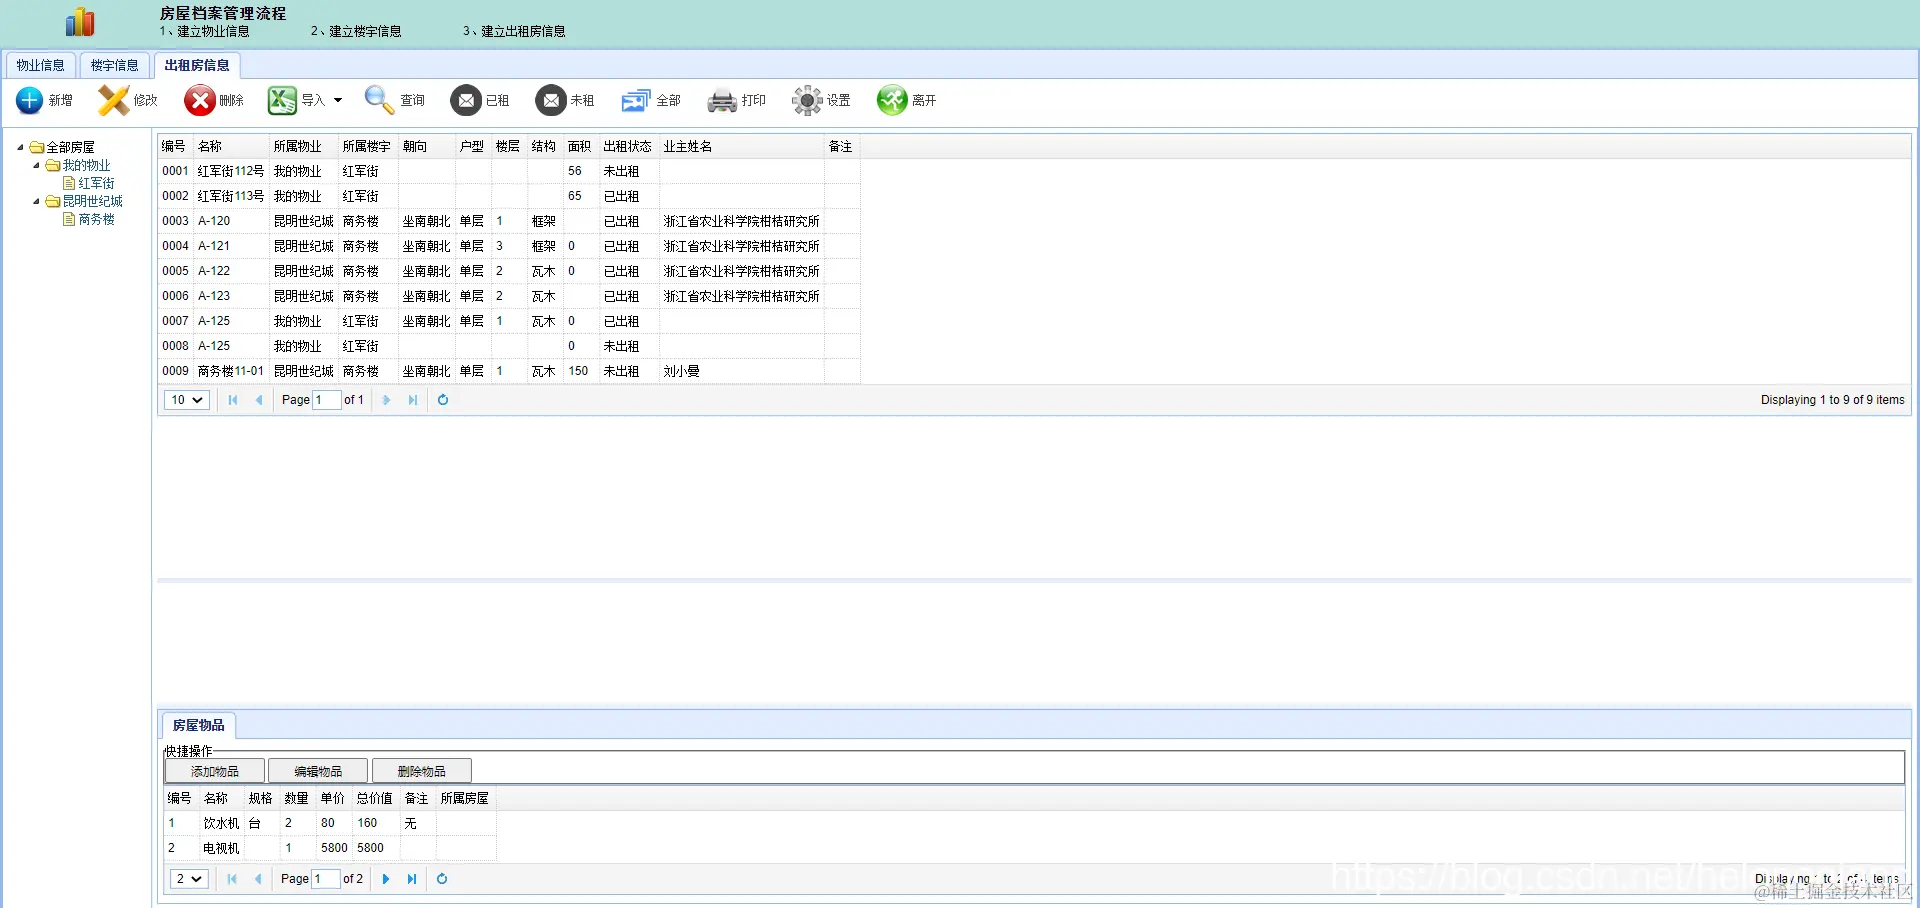Switch to the 楼宇信息 tab
Screen dimensions: 1920x908
click(114, 65)
